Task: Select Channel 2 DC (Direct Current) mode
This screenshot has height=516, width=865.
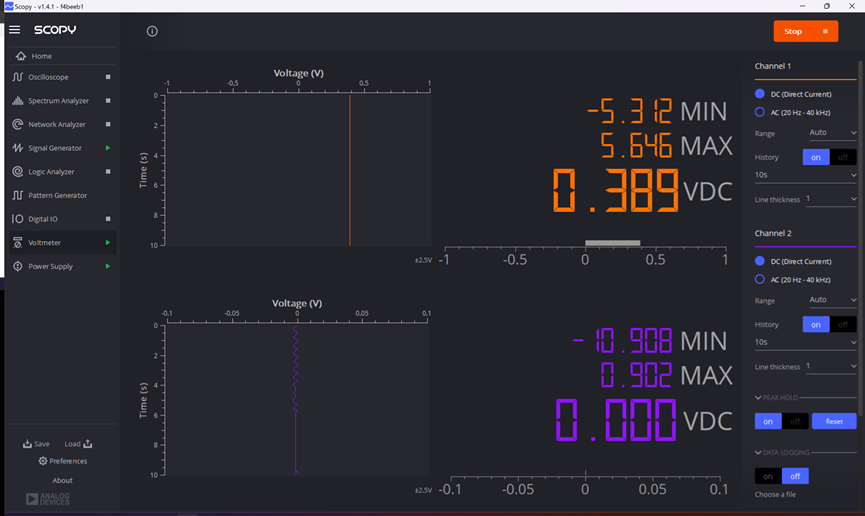Action: coord(760,261)
